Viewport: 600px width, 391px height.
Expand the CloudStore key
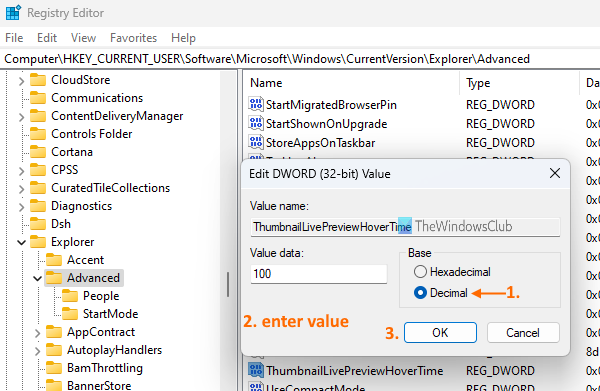point(21,81)
